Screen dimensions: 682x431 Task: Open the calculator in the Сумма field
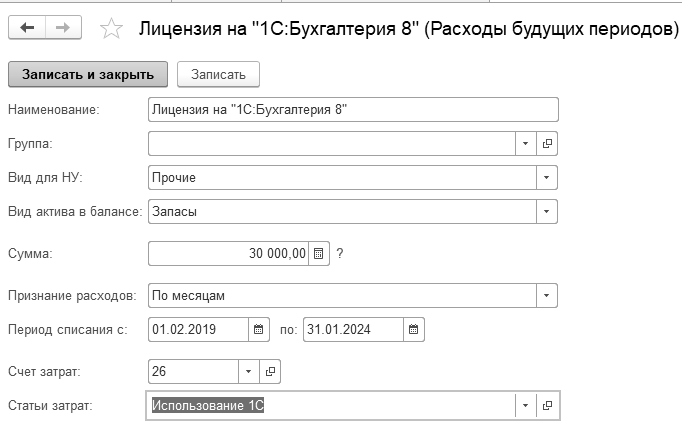pos(319,254)
